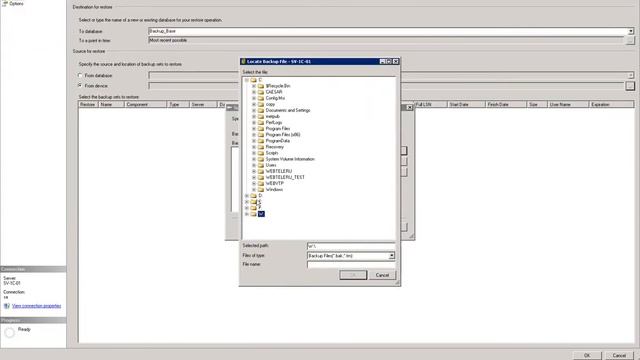Select the WEBTELERU_TEST folder name
Screen dimensions: 640x360
[x=285, y=178]
